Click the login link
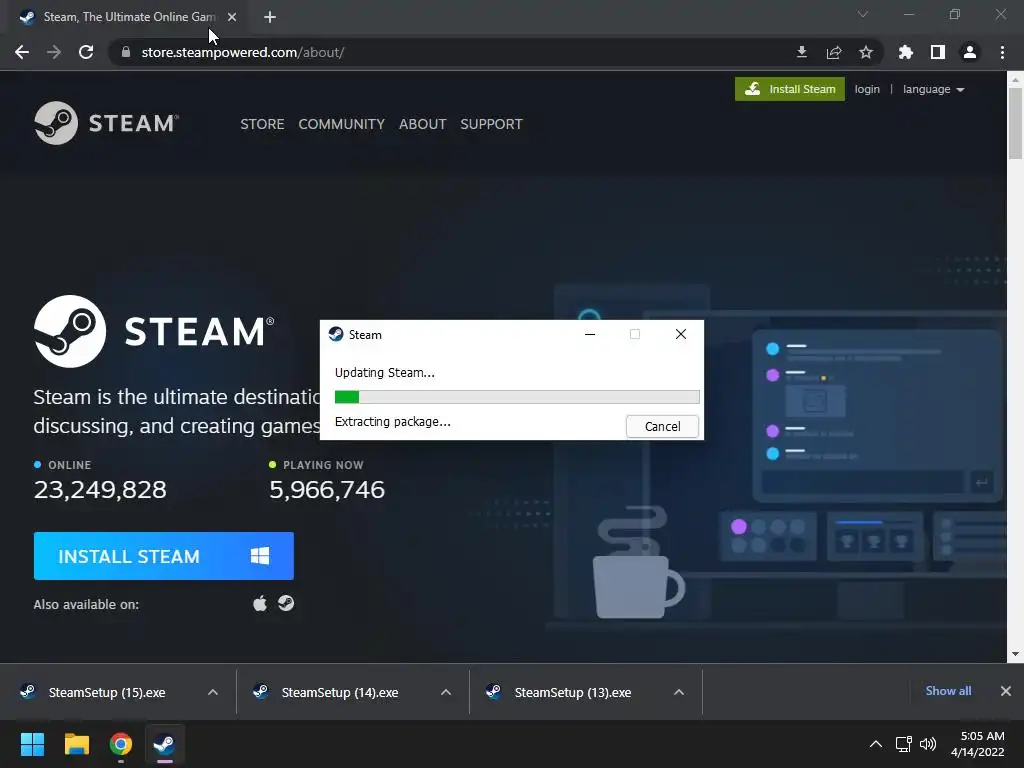This screenshot has width=1024, height=768. [x=867, y=89]
